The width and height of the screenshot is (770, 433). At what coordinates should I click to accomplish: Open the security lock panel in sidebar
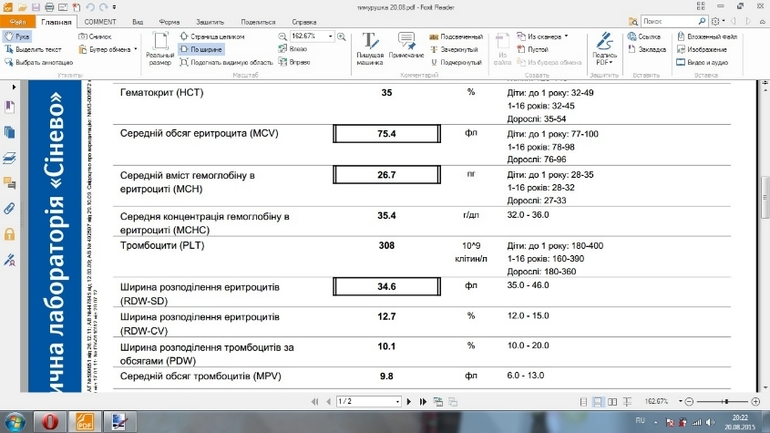pyautogui.click(x=10, y=235)
